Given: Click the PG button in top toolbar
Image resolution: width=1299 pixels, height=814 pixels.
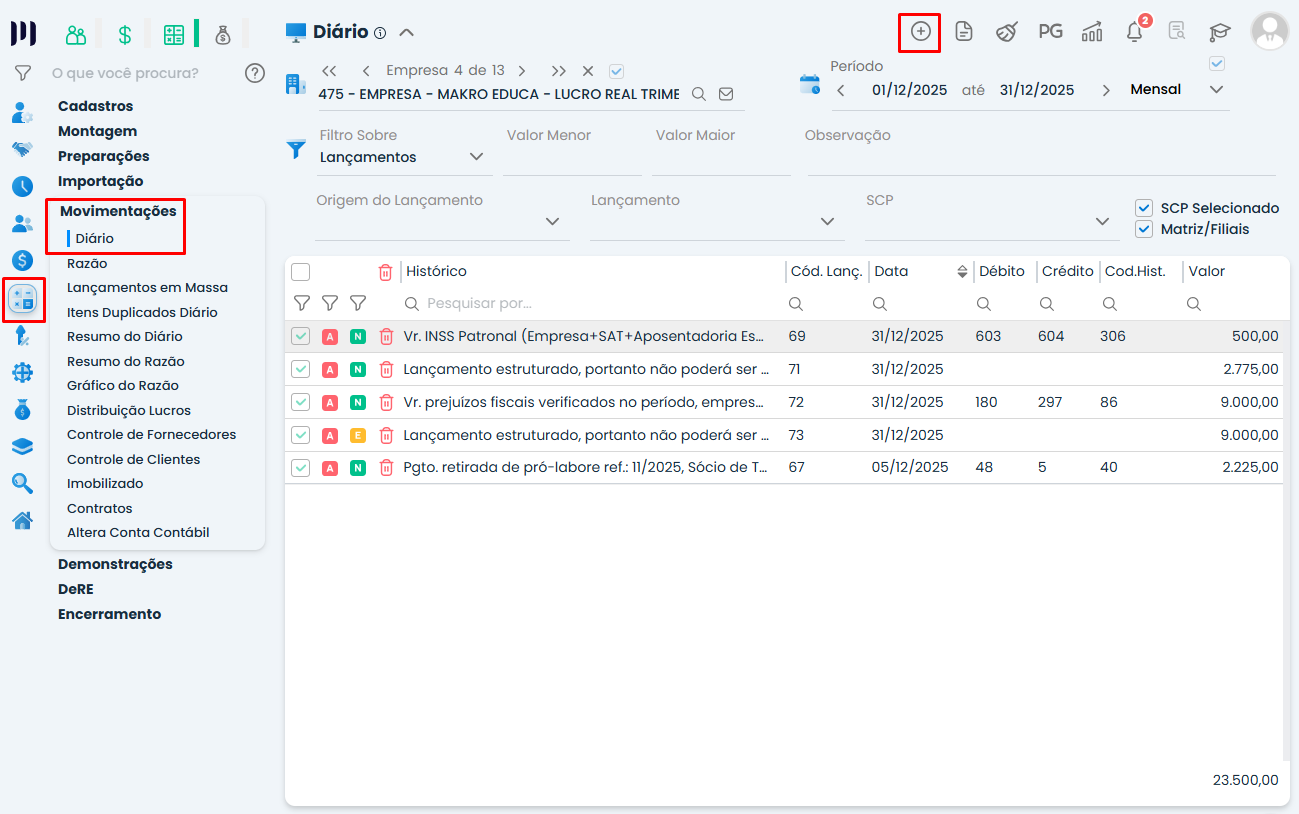Looking at the screenshot, I should [1050, 32].
